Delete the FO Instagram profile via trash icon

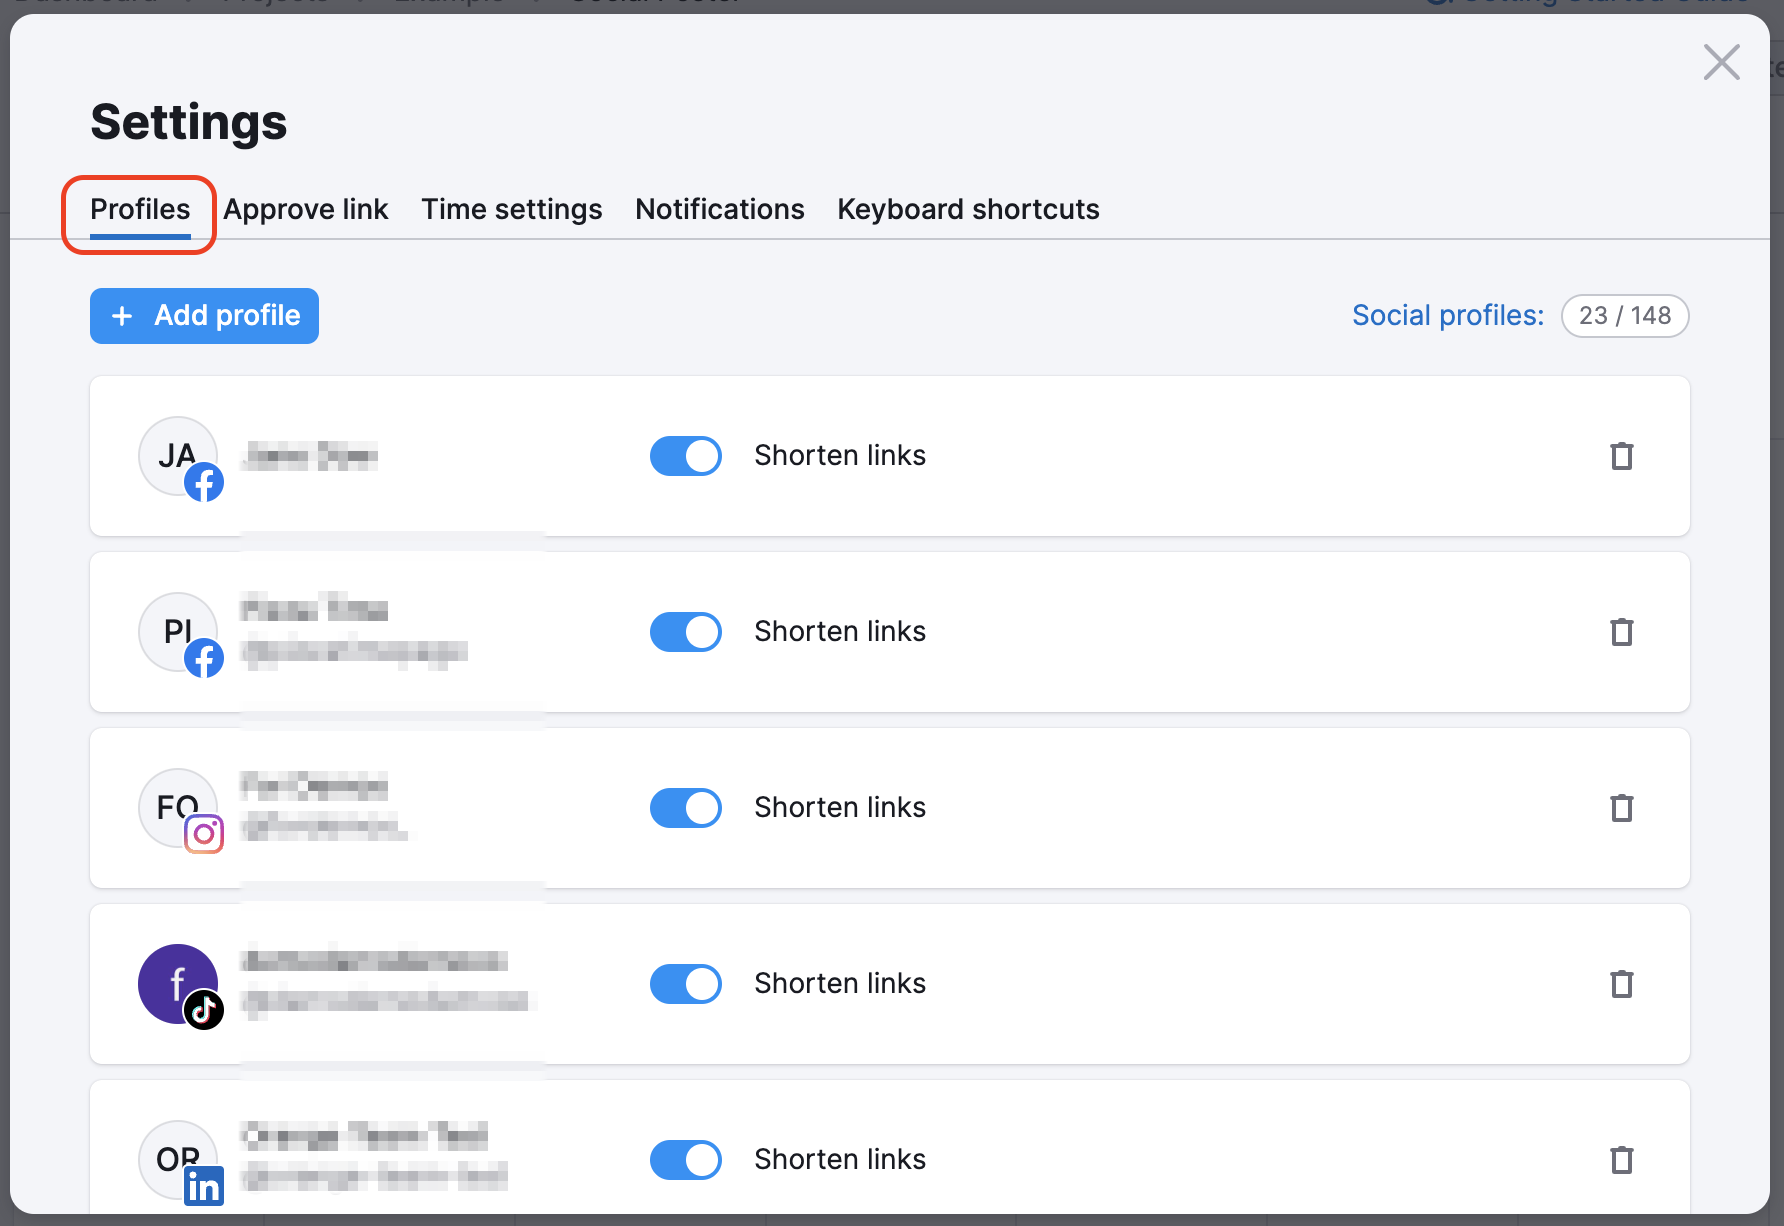[1622, 807]
